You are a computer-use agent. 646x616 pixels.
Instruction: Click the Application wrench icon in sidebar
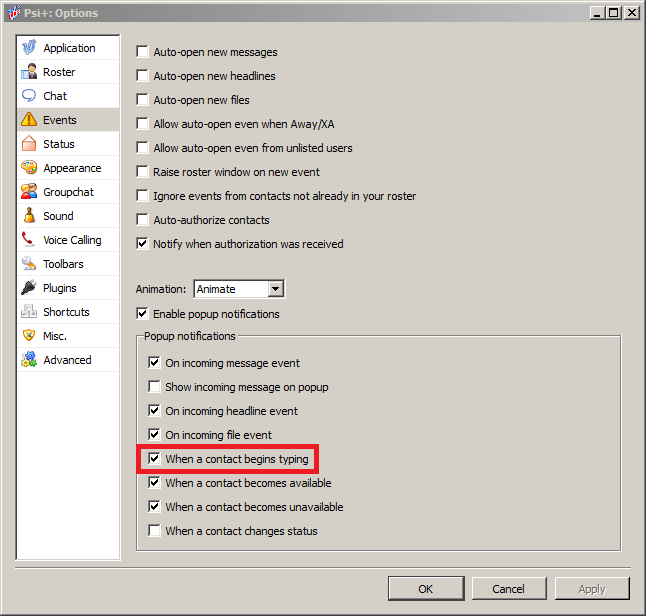29,48
